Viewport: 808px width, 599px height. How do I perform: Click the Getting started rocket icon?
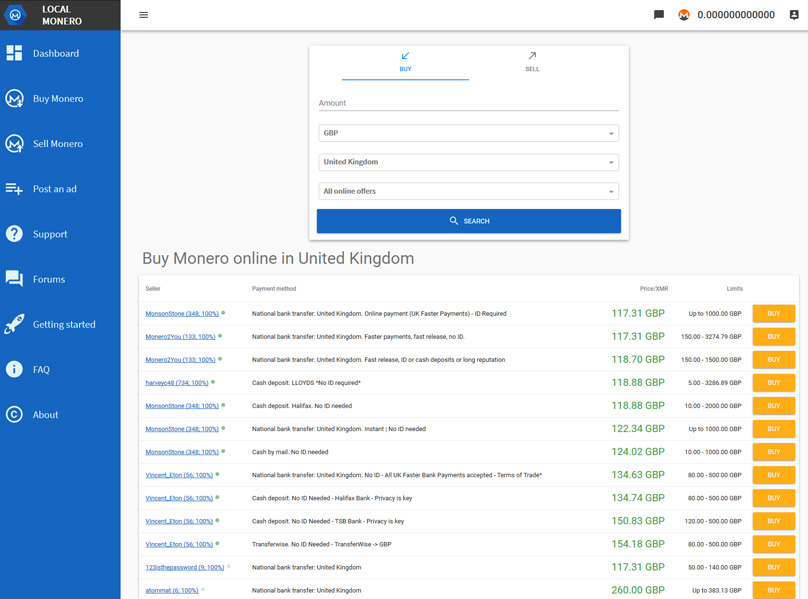pos(14,324)
